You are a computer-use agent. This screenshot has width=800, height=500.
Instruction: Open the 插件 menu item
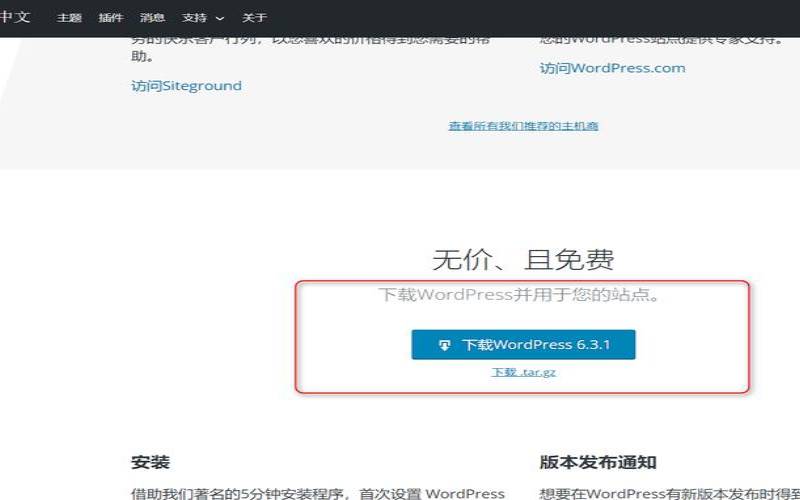(x=111, y=18)
